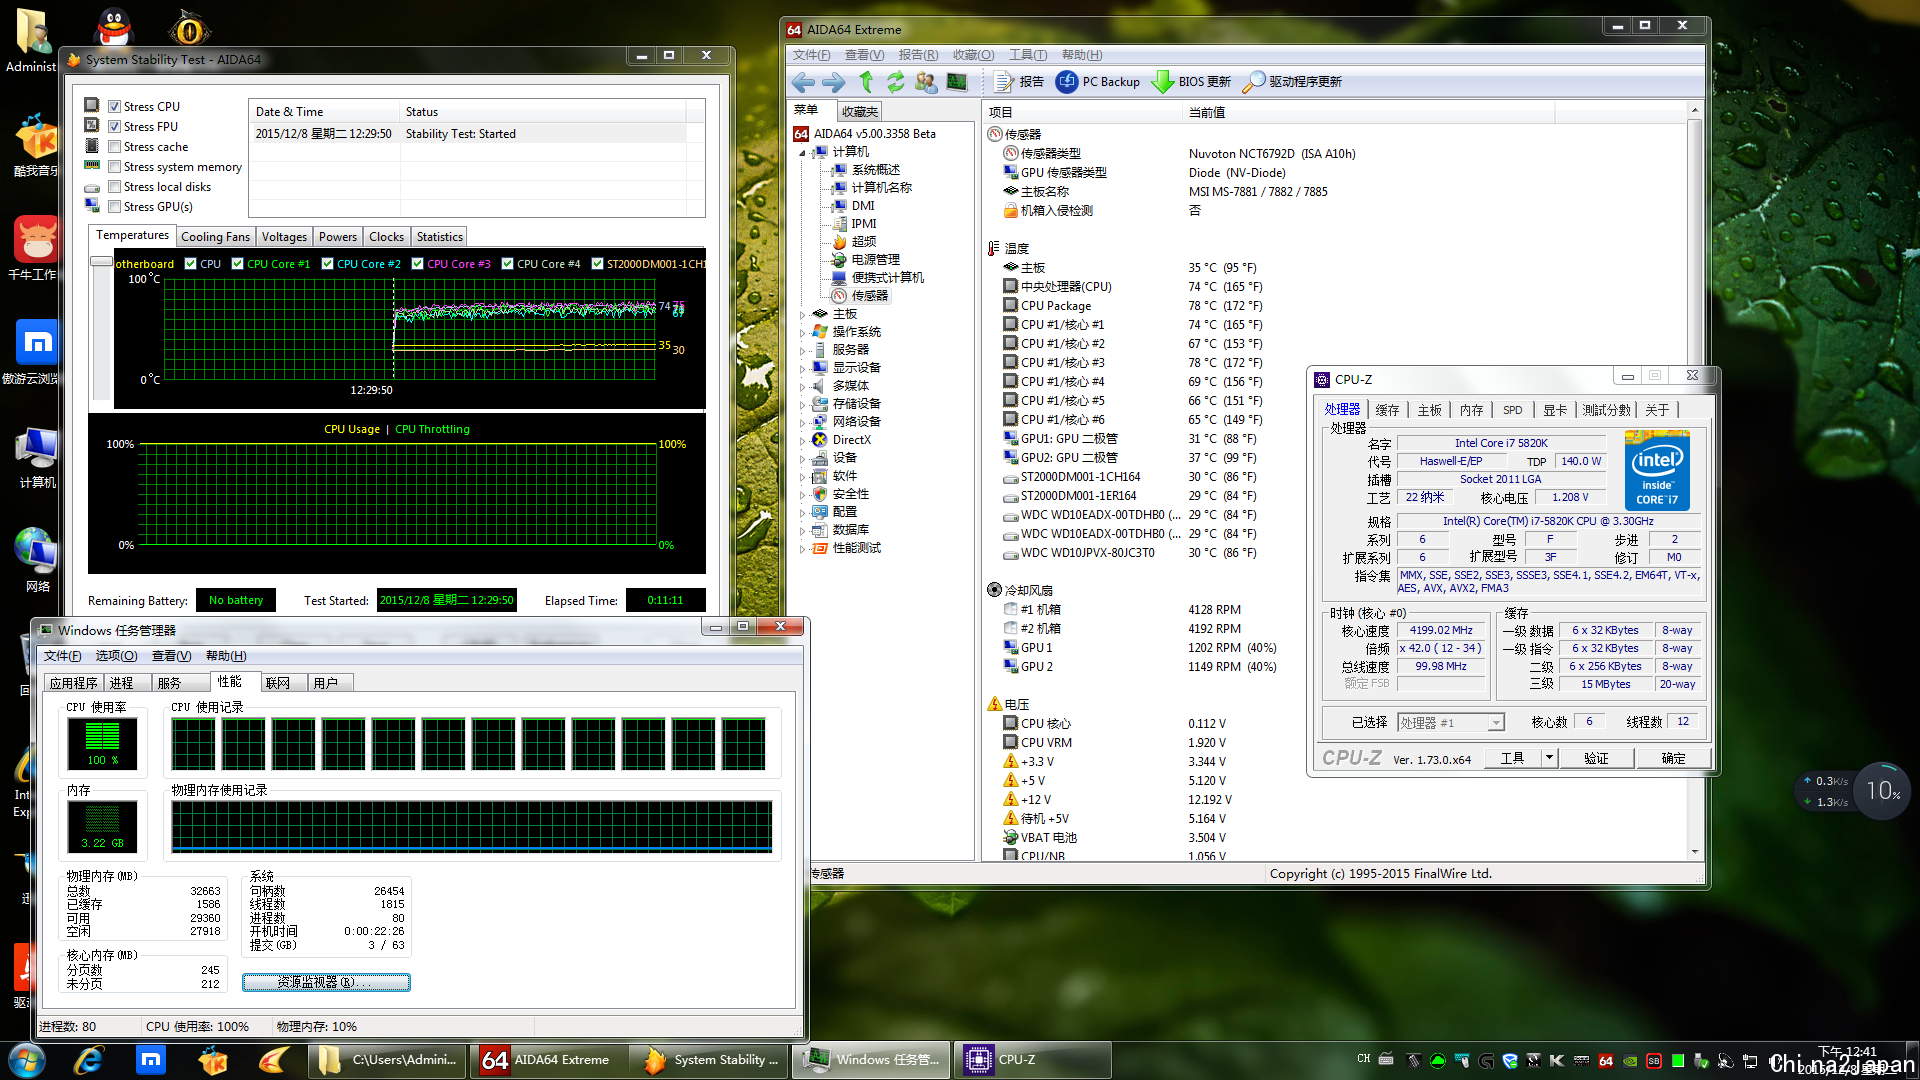
Task: Open the Windows Start button
Action: pos(27,1060)
